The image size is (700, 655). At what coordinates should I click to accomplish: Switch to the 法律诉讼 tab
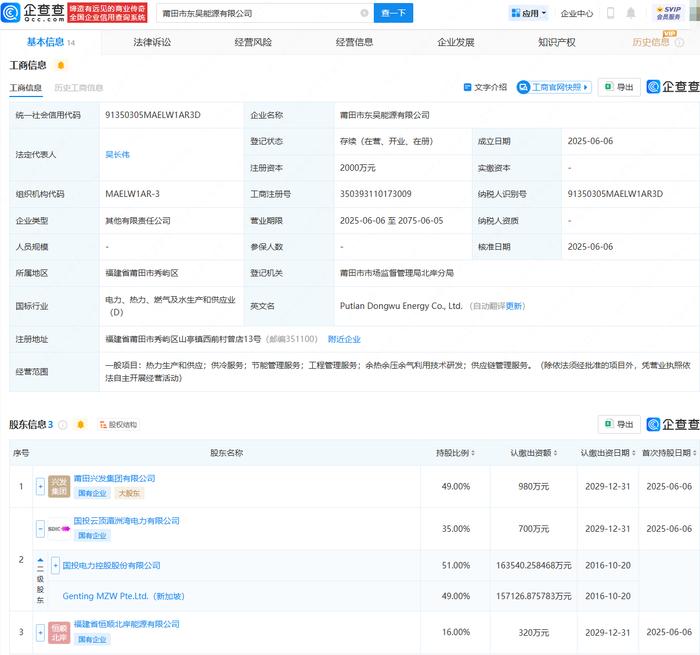coord(152,42)
